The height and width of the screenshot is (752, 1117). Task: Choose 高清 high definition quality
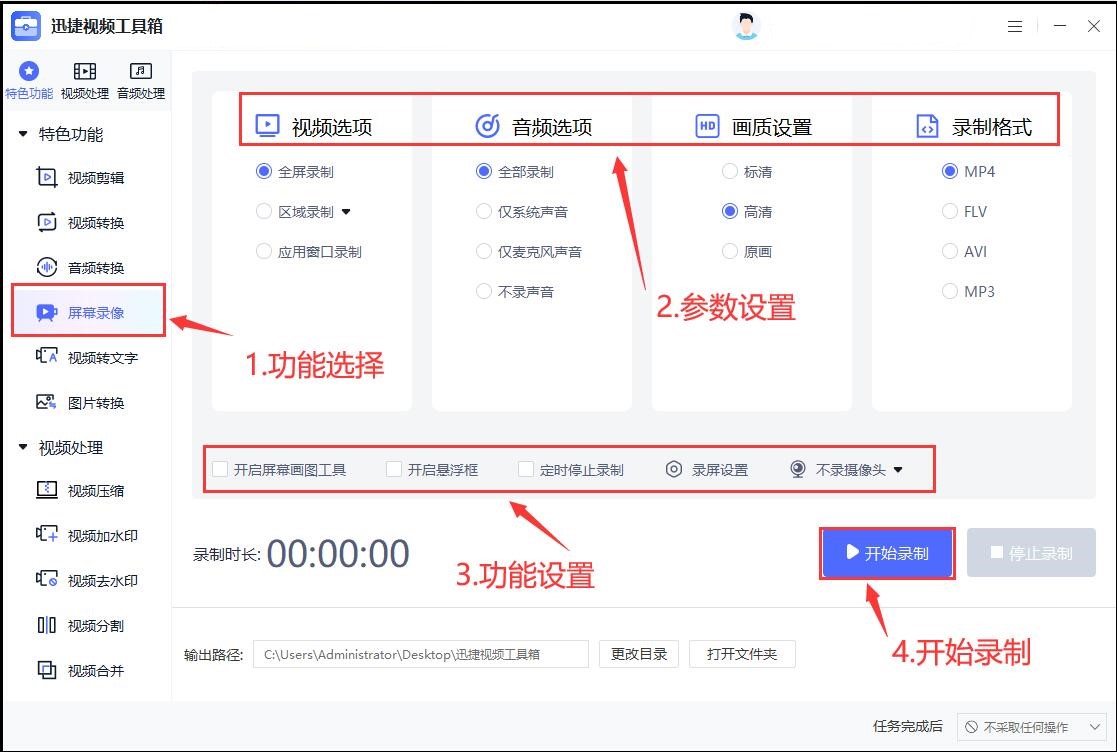[747, 212]
